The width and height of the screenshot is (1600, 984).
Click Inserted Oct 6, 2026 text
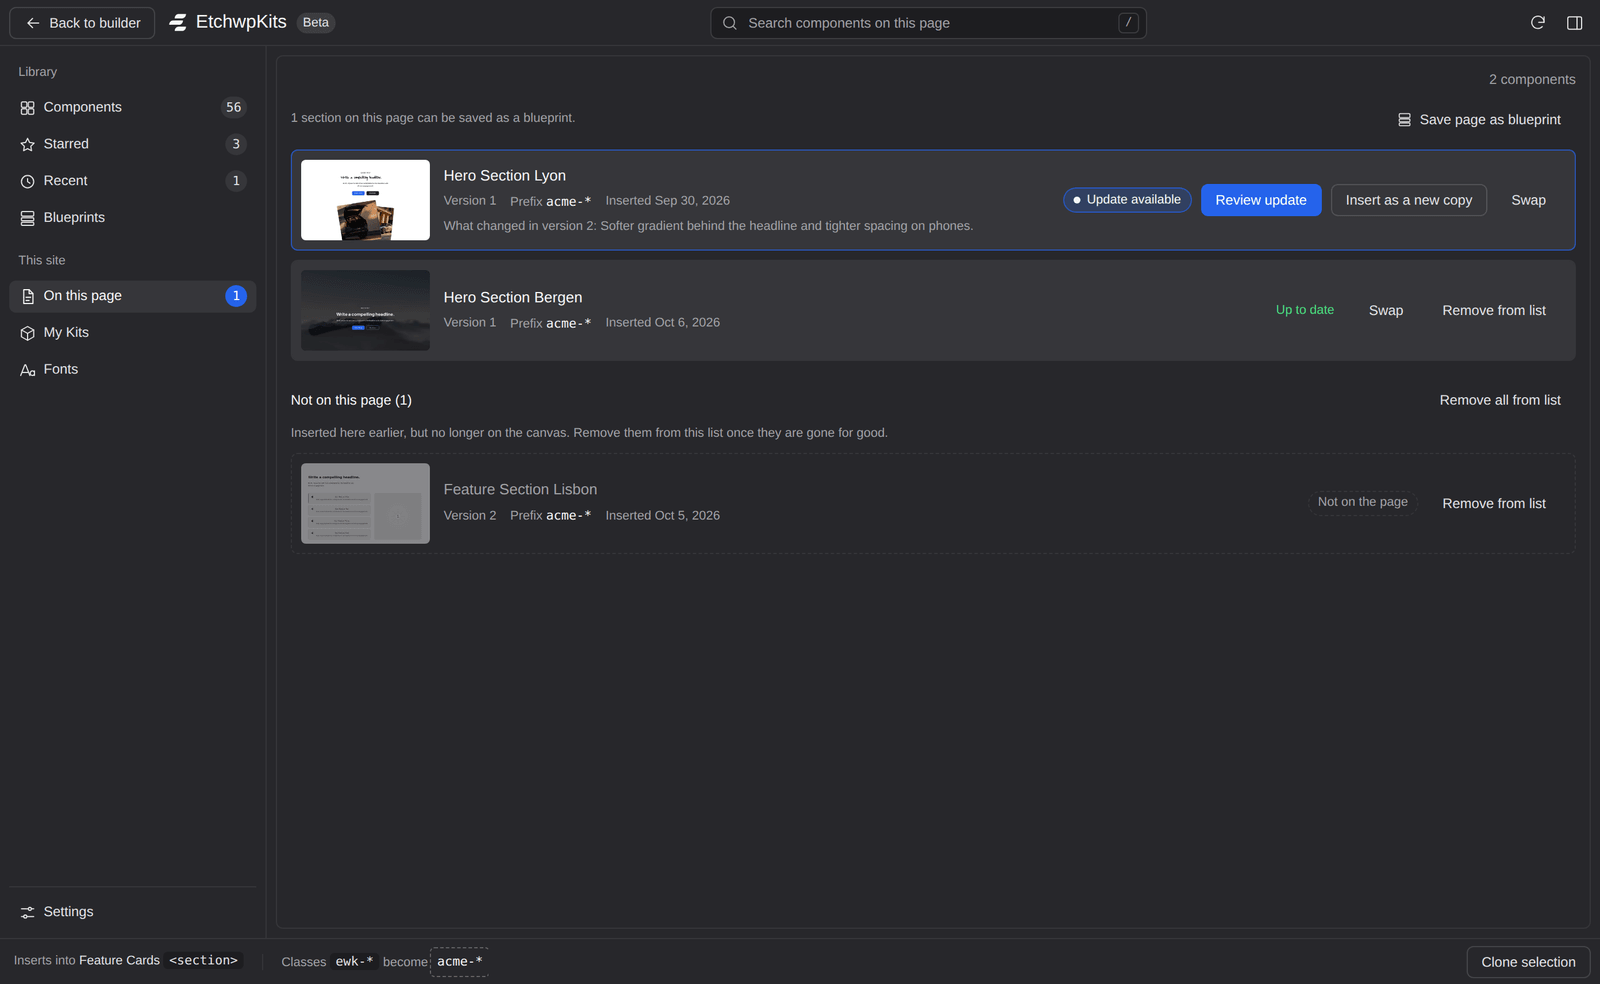[x=662, y=323]
